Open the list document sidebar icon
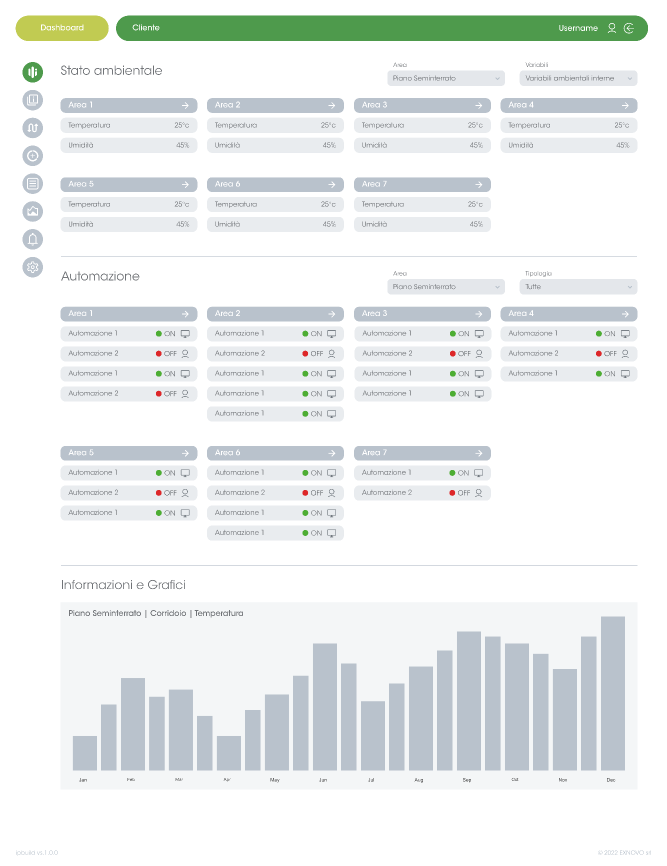The image size is (667, 866). pos(33,183)
